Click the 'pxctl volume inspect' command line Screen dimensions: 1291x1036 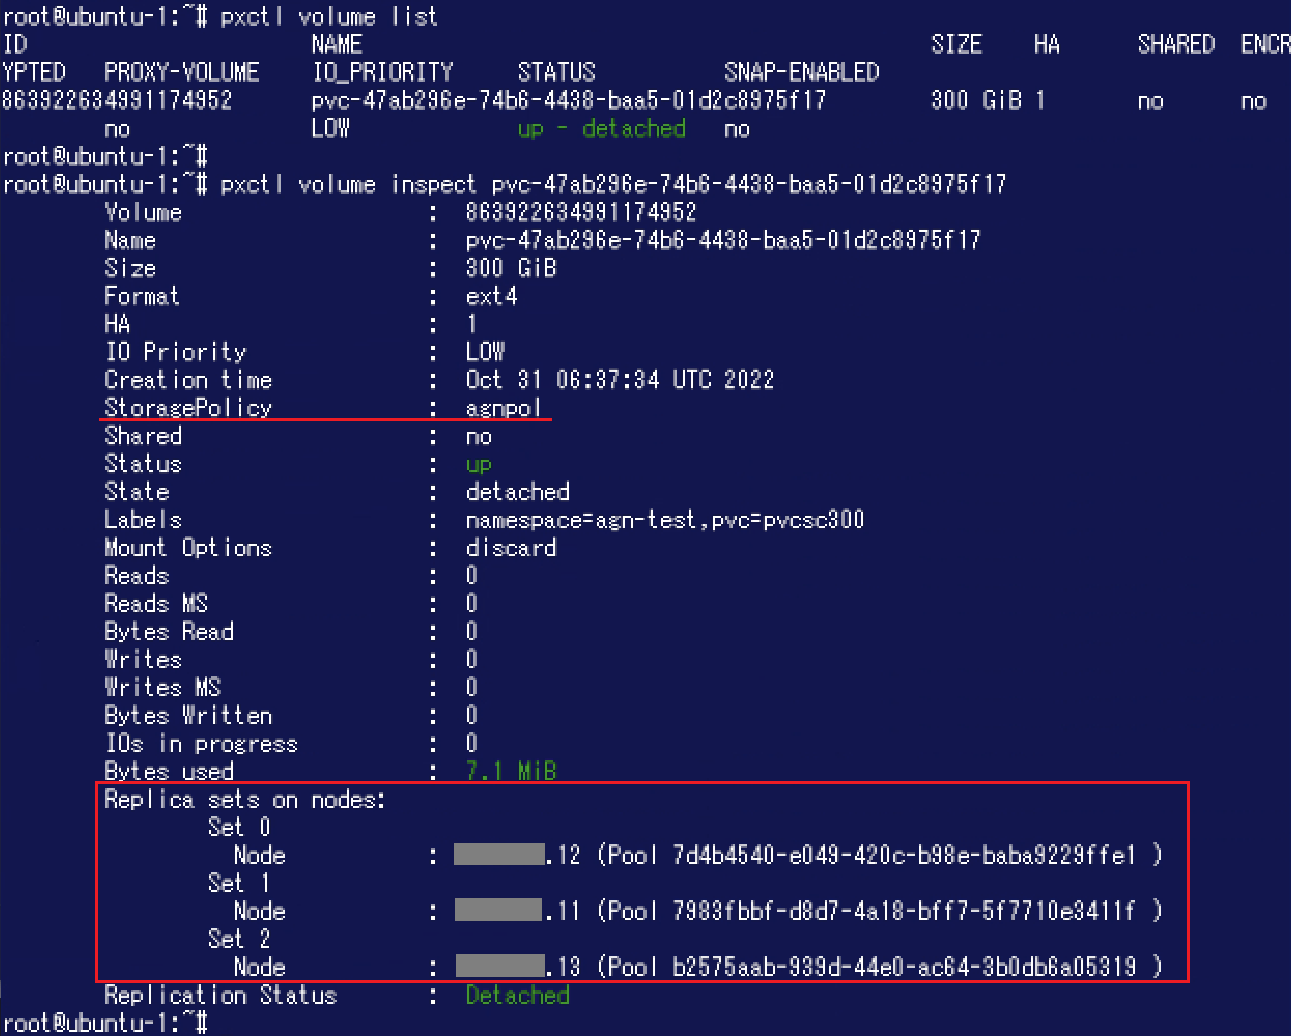click(x=504, y=184)
